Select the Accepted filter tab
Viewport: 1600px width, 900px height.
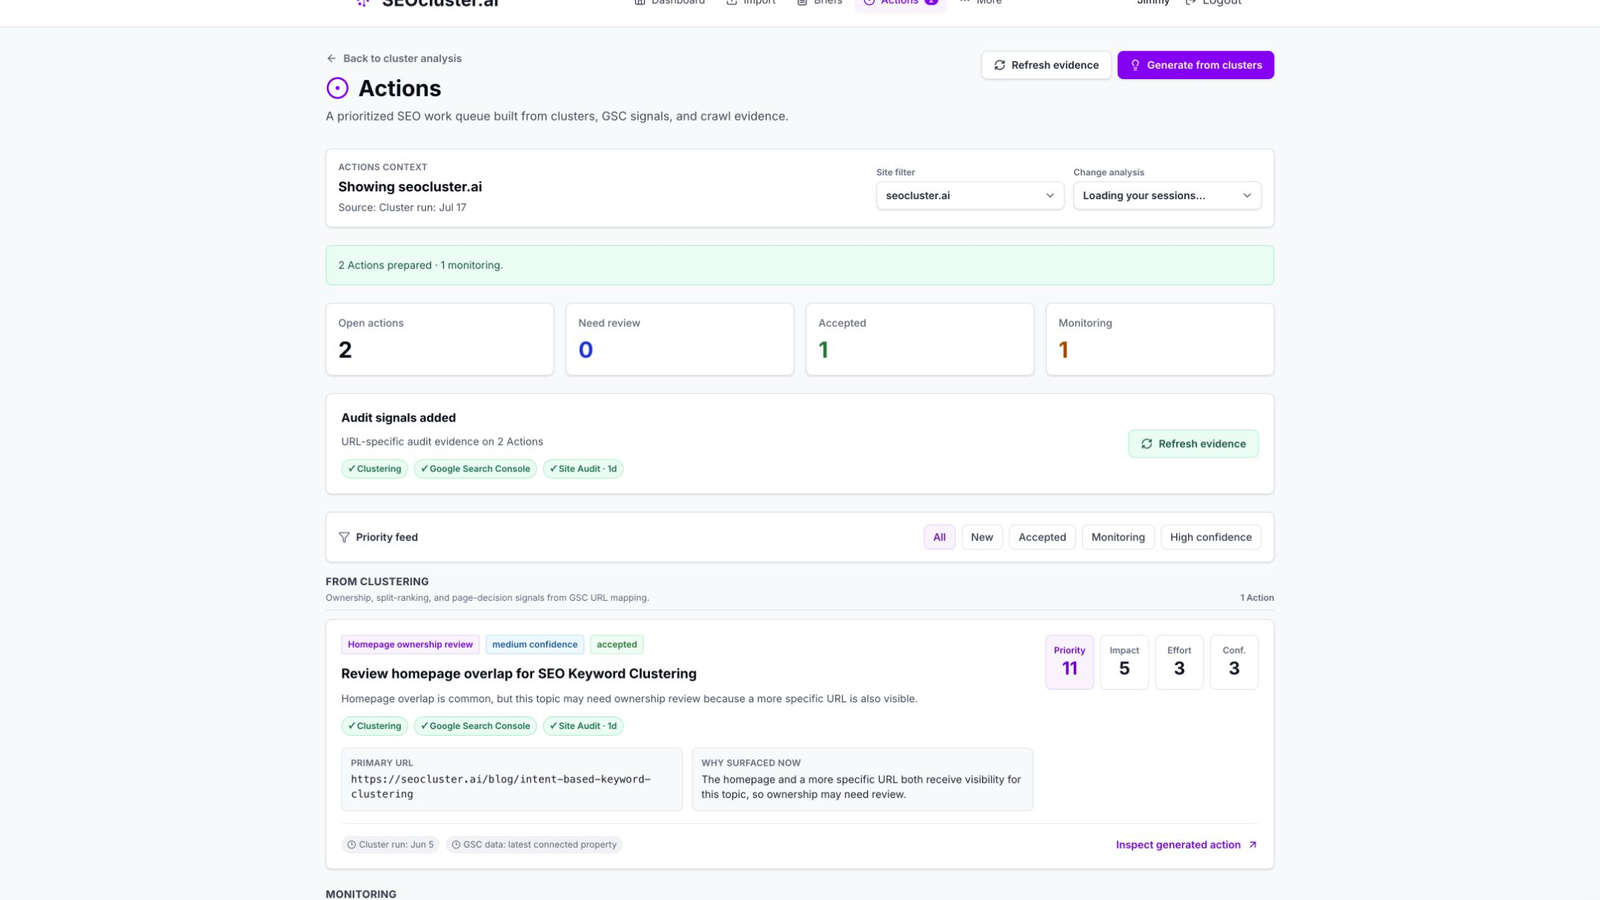click(x=1042, y=537)
